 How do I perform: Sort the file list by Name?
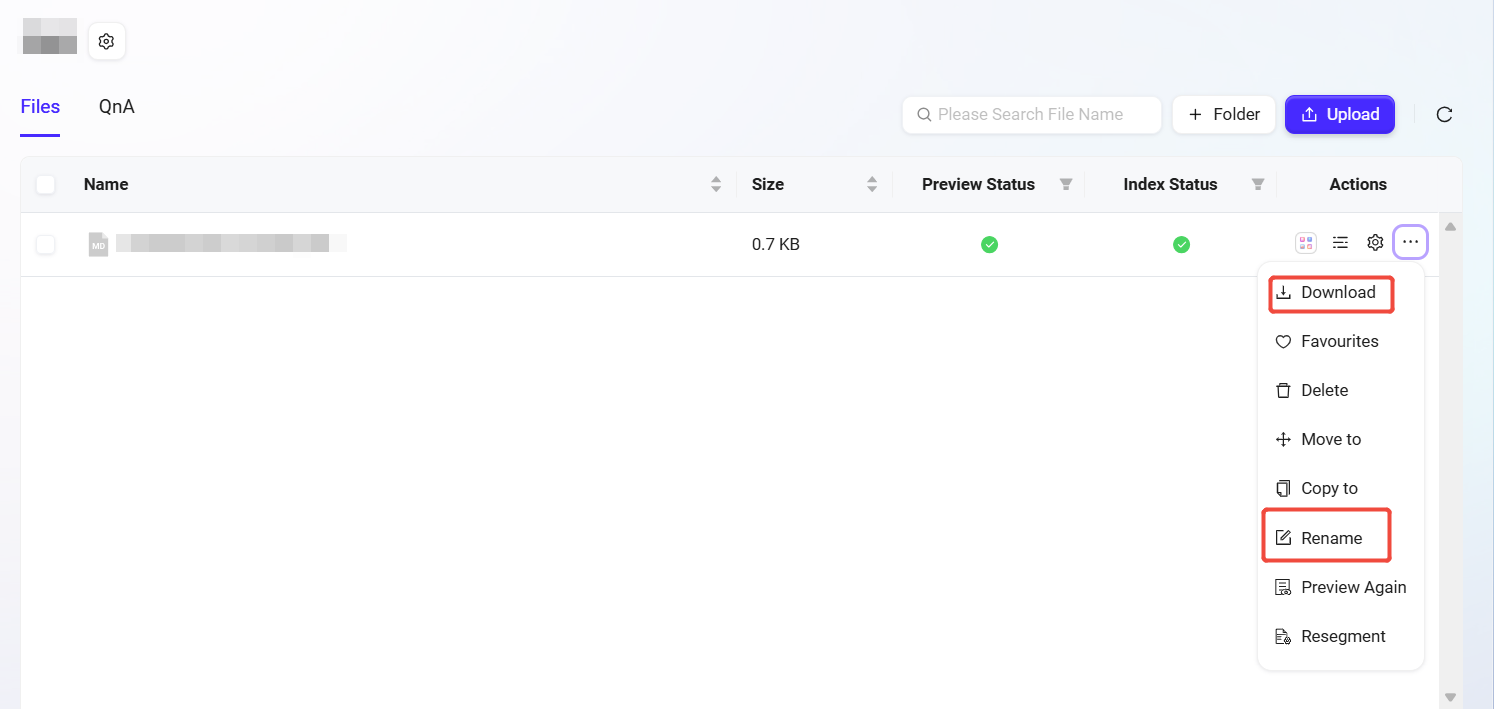tap(716, 184)
